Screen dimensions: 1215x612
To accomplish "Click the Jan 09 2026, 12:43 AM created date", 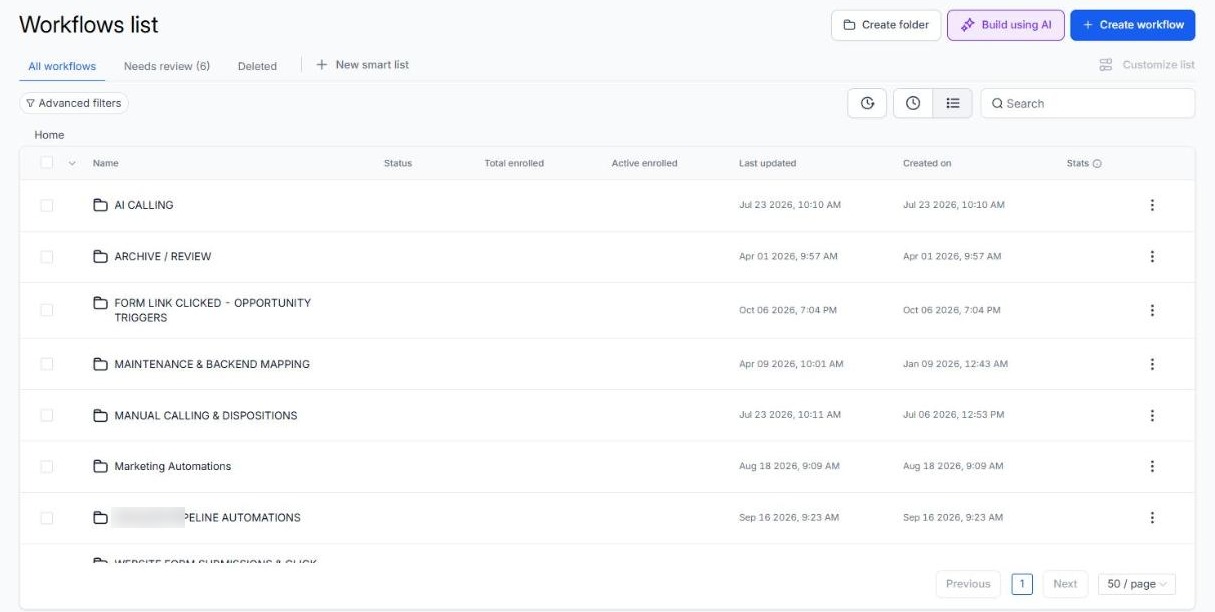I will 955,364.
